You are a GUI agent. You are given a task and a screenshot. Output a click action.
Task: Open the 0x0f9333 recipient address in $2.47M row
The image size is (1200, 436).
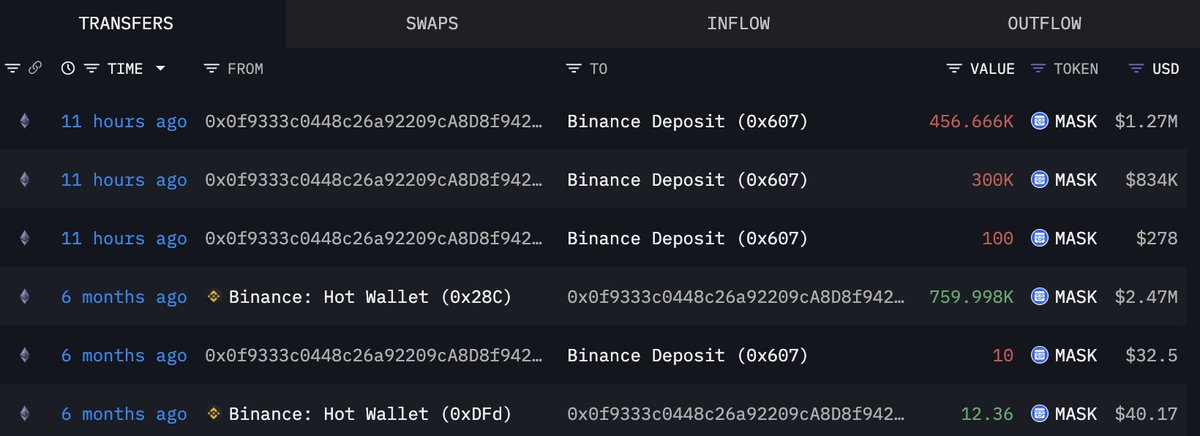(737, 297)
